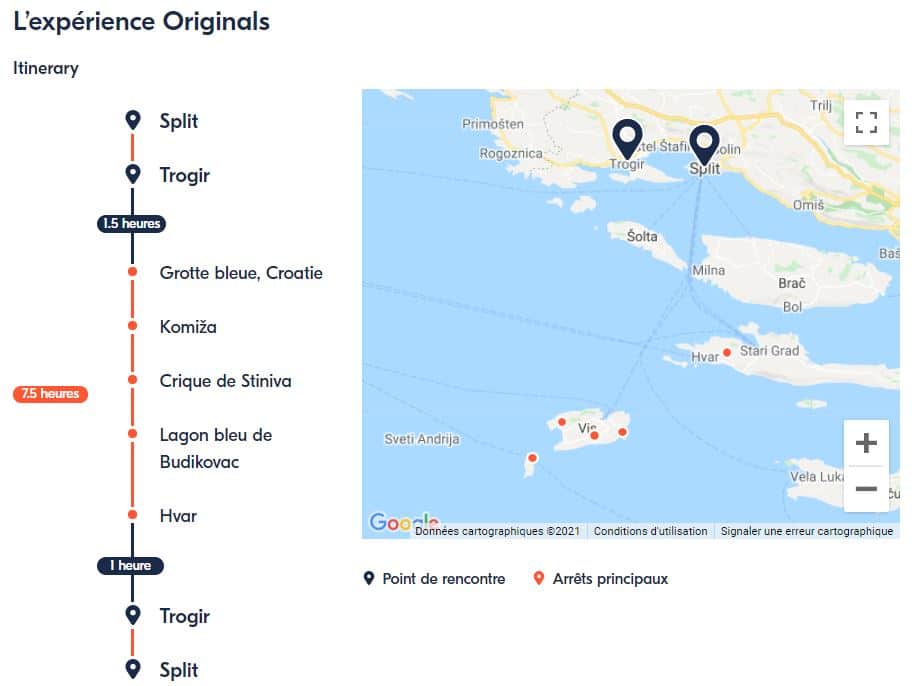Click the last Trogir pin in itinerary
The height and width of the screenshot is (686, 924).
[132, 616]
